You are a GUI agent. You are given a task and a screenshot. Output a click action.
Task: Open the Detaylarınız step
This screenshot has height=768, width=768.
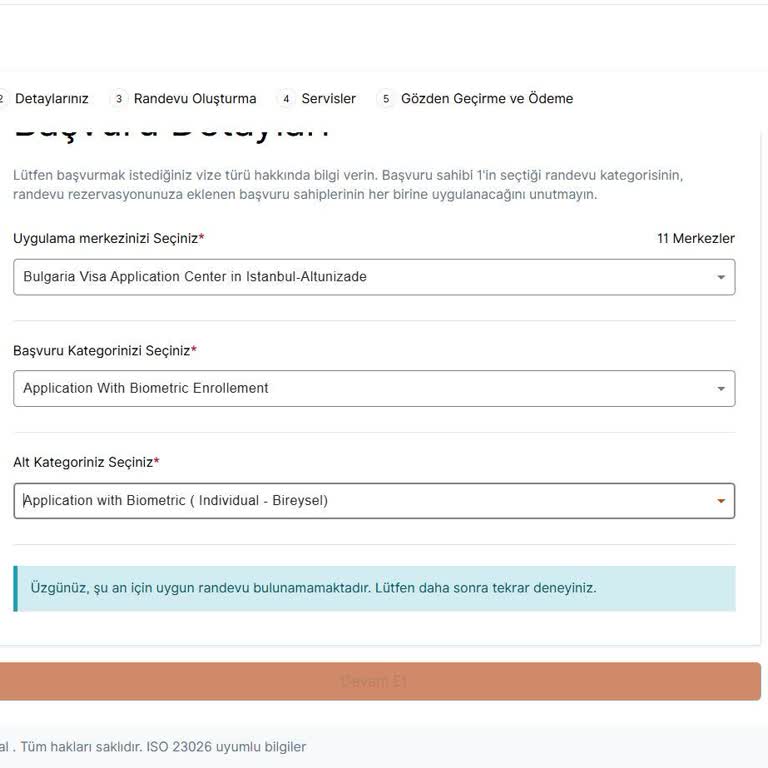[51, 99]
